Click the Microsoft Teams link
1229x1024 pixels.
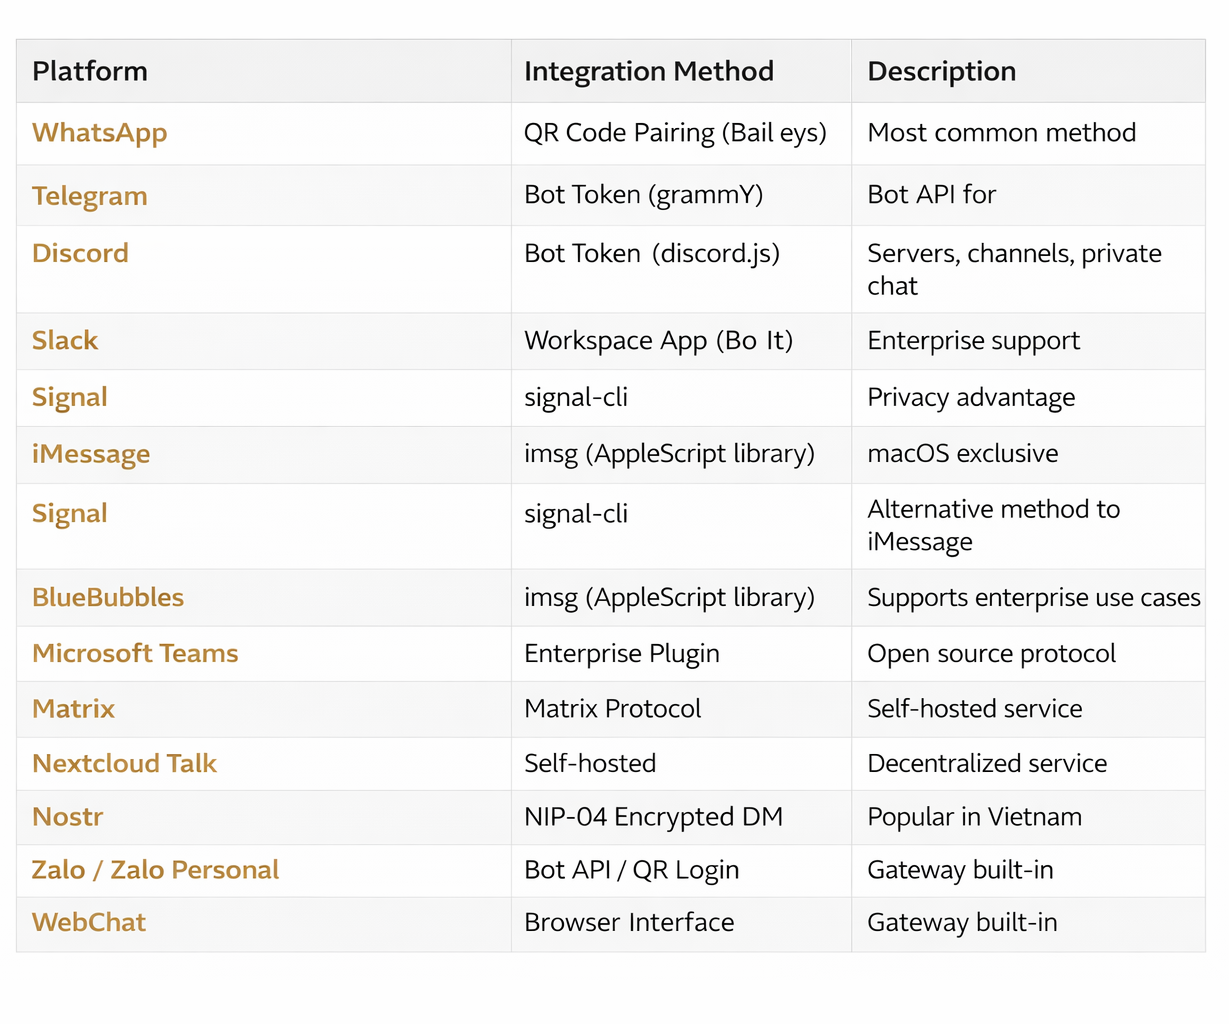pos(135,654)
